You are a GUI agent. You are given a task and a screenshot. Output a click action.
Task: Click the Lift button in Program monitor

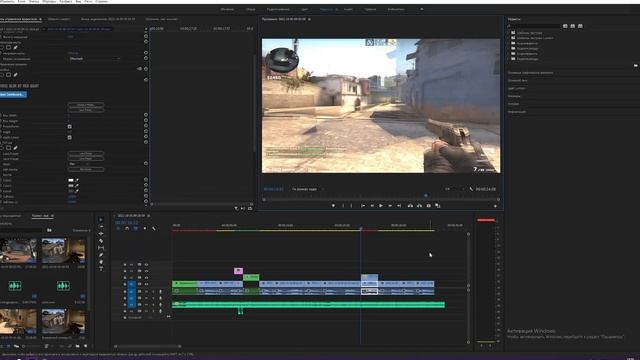click(x=410, y=206)
